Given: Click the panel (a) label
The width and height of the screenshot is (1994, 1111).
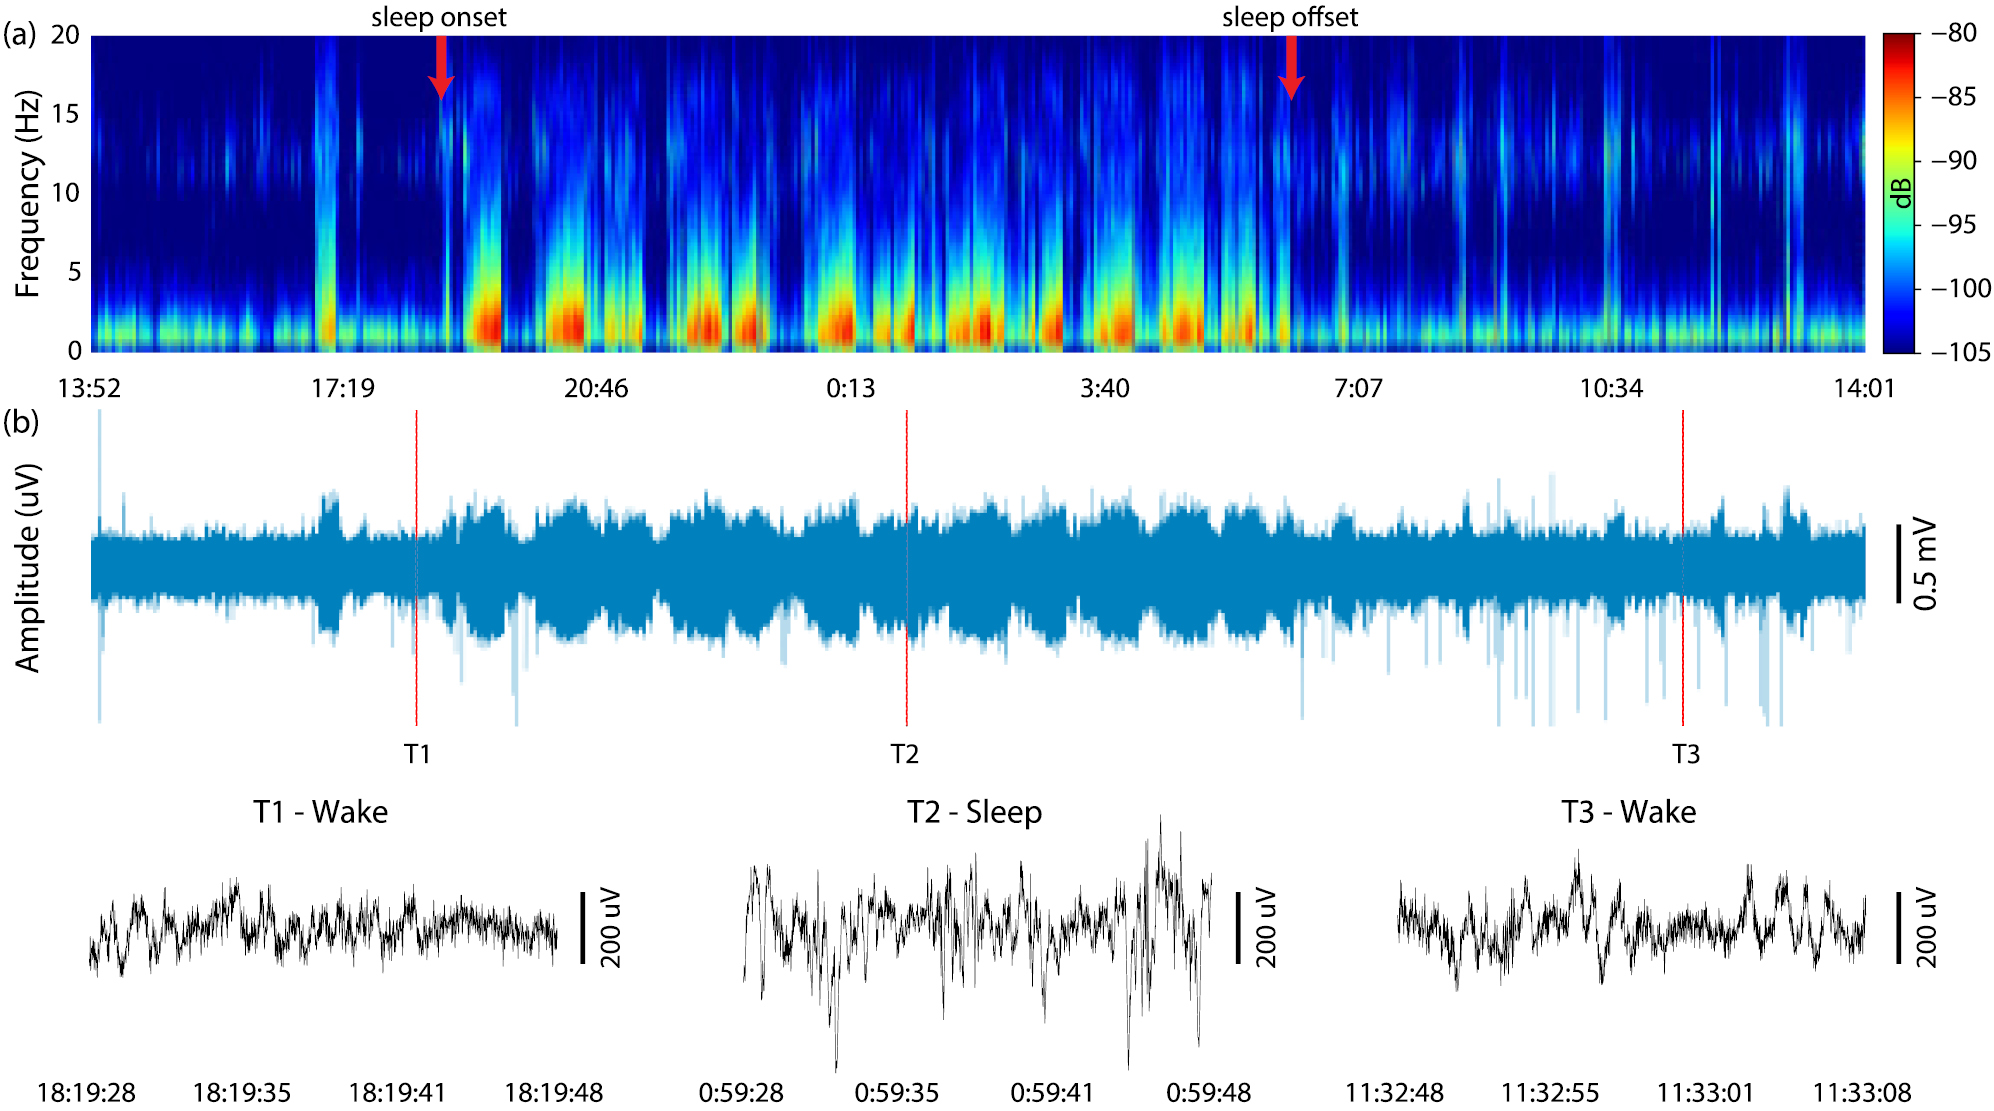Looking at the screenshot, I should (19, 35).
